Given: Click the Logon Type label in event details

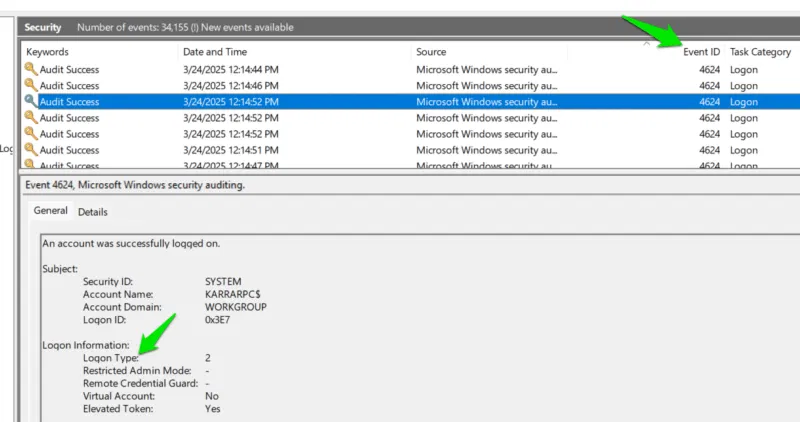Looking at the screenshot, I should tap(111, 357).
